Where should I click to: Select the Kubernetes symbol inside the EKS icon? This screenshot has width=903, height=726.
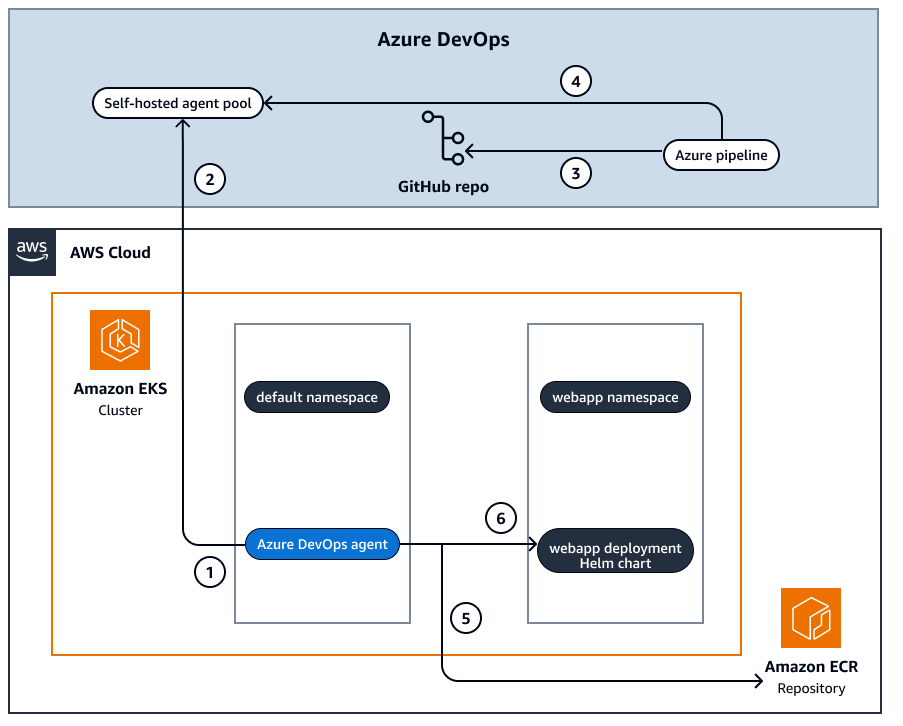(120, 340)
